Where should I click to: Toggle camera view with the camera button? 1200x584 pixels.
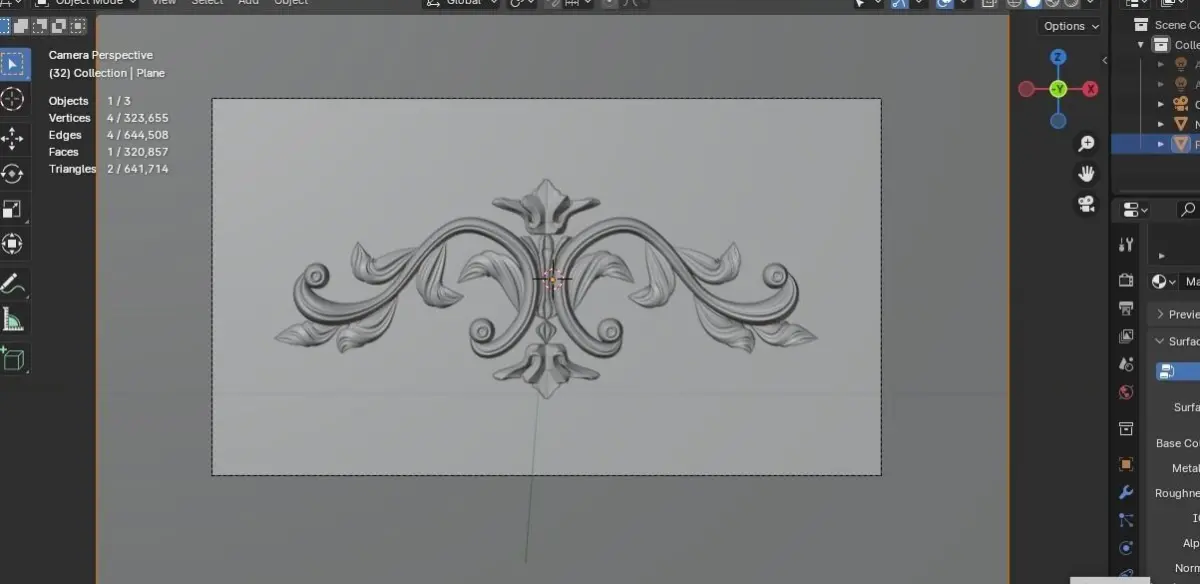tap(1086, 204)
